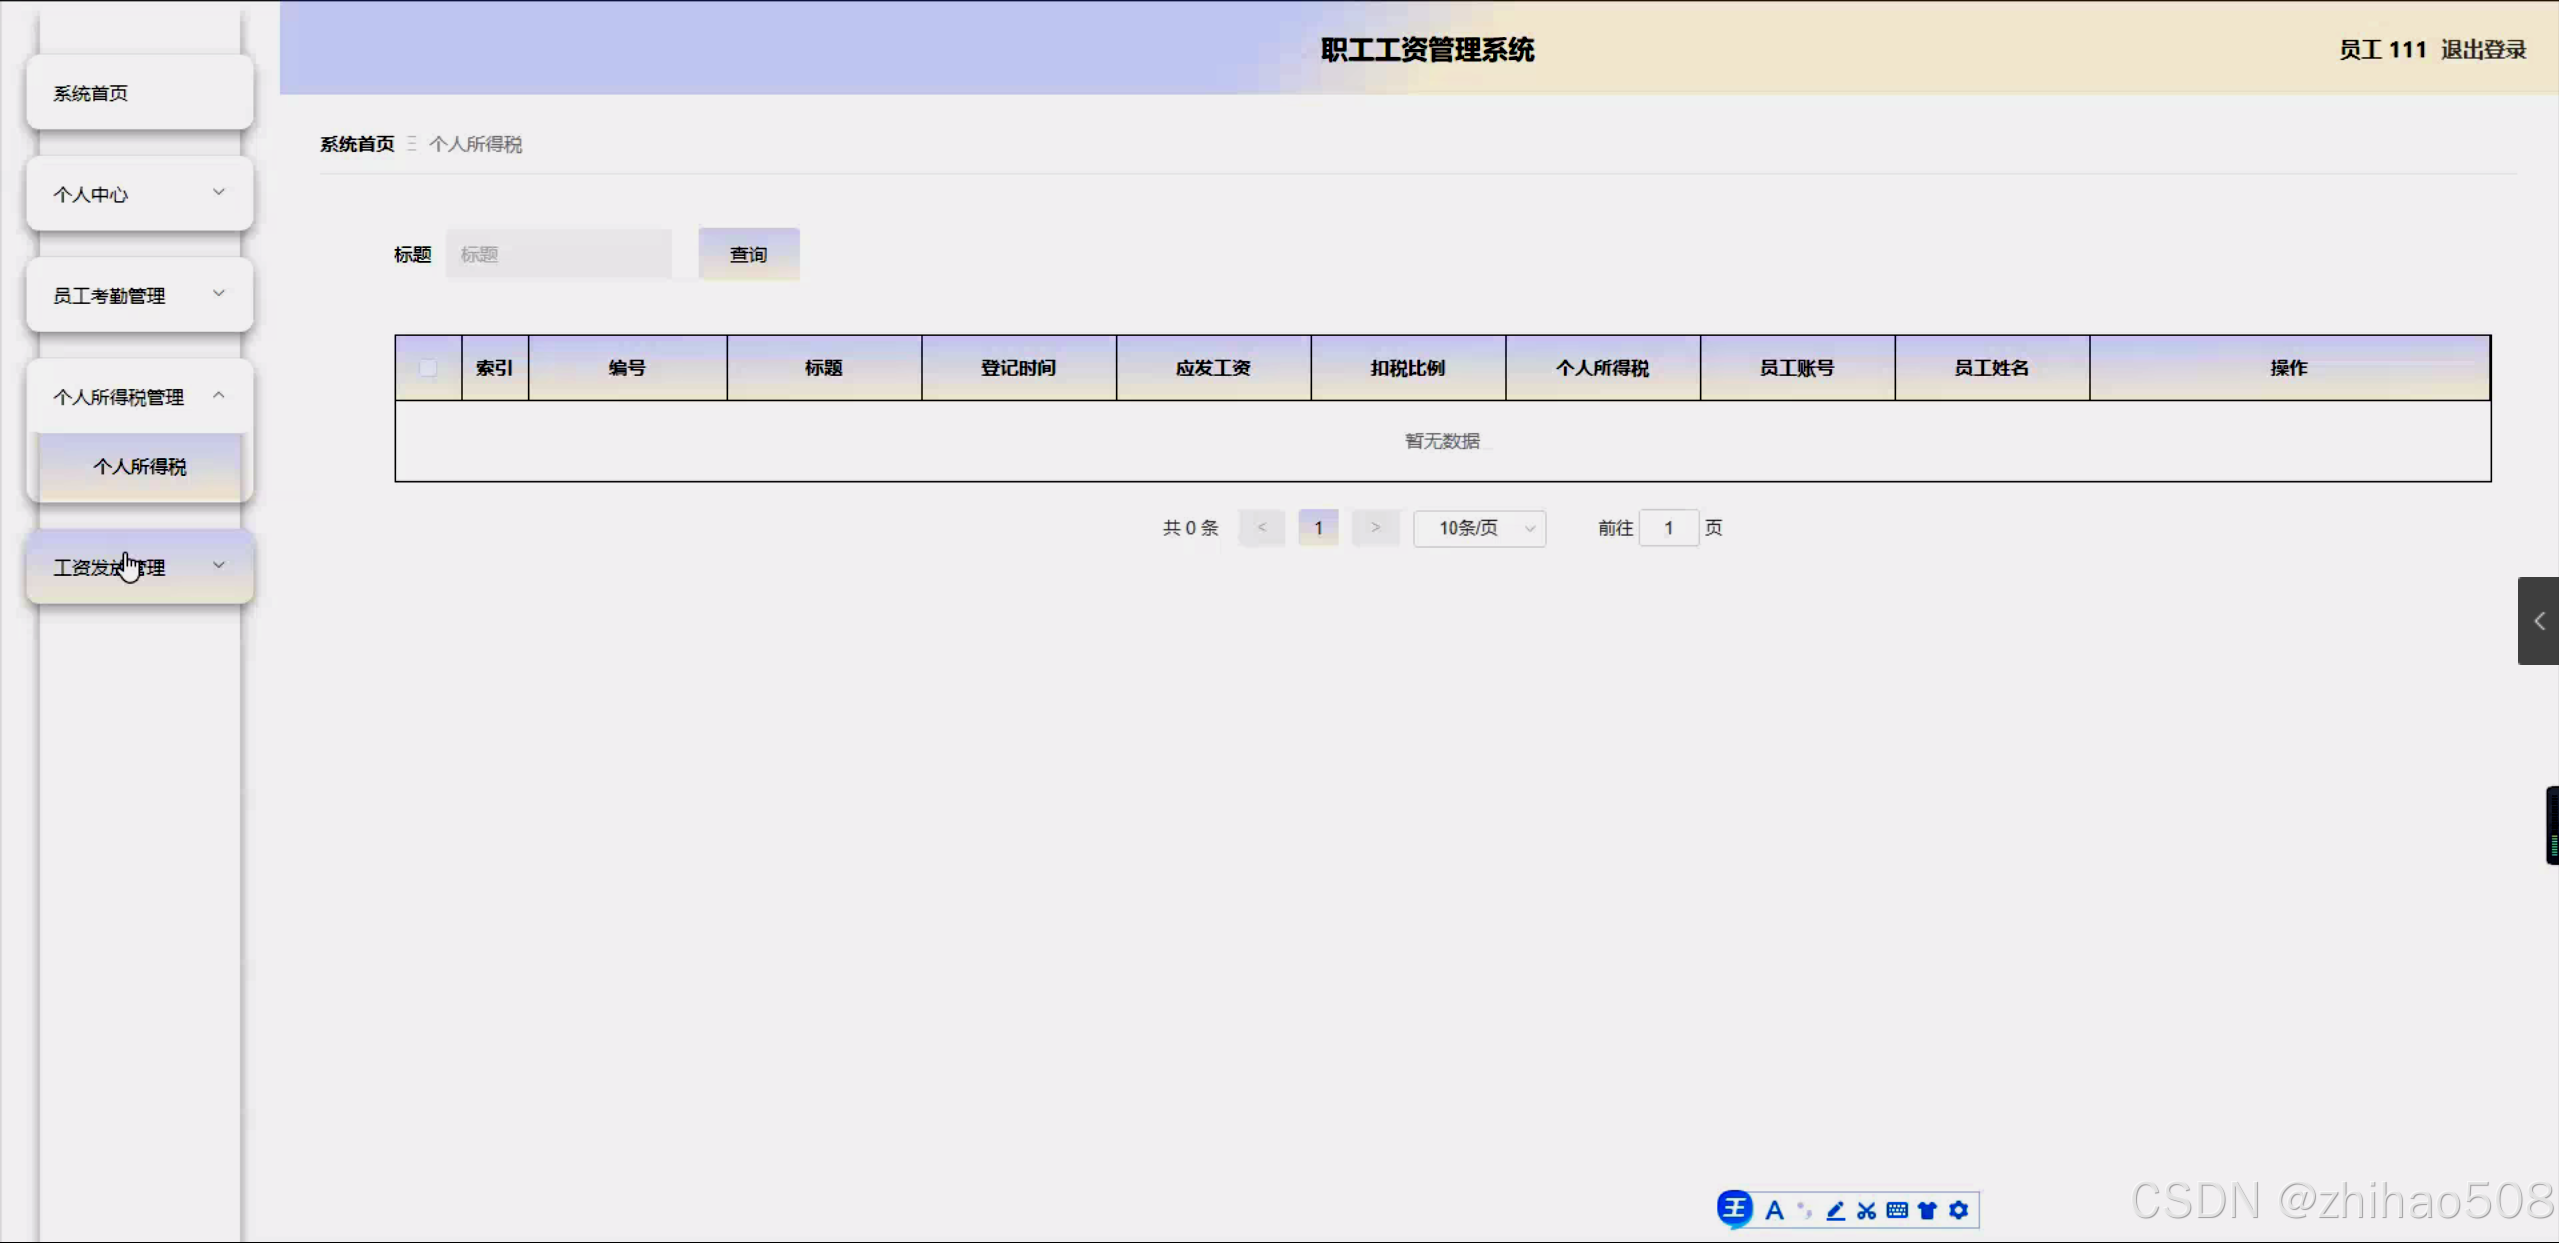
Task: Click the 查询 search button
Action: point(748,255)
